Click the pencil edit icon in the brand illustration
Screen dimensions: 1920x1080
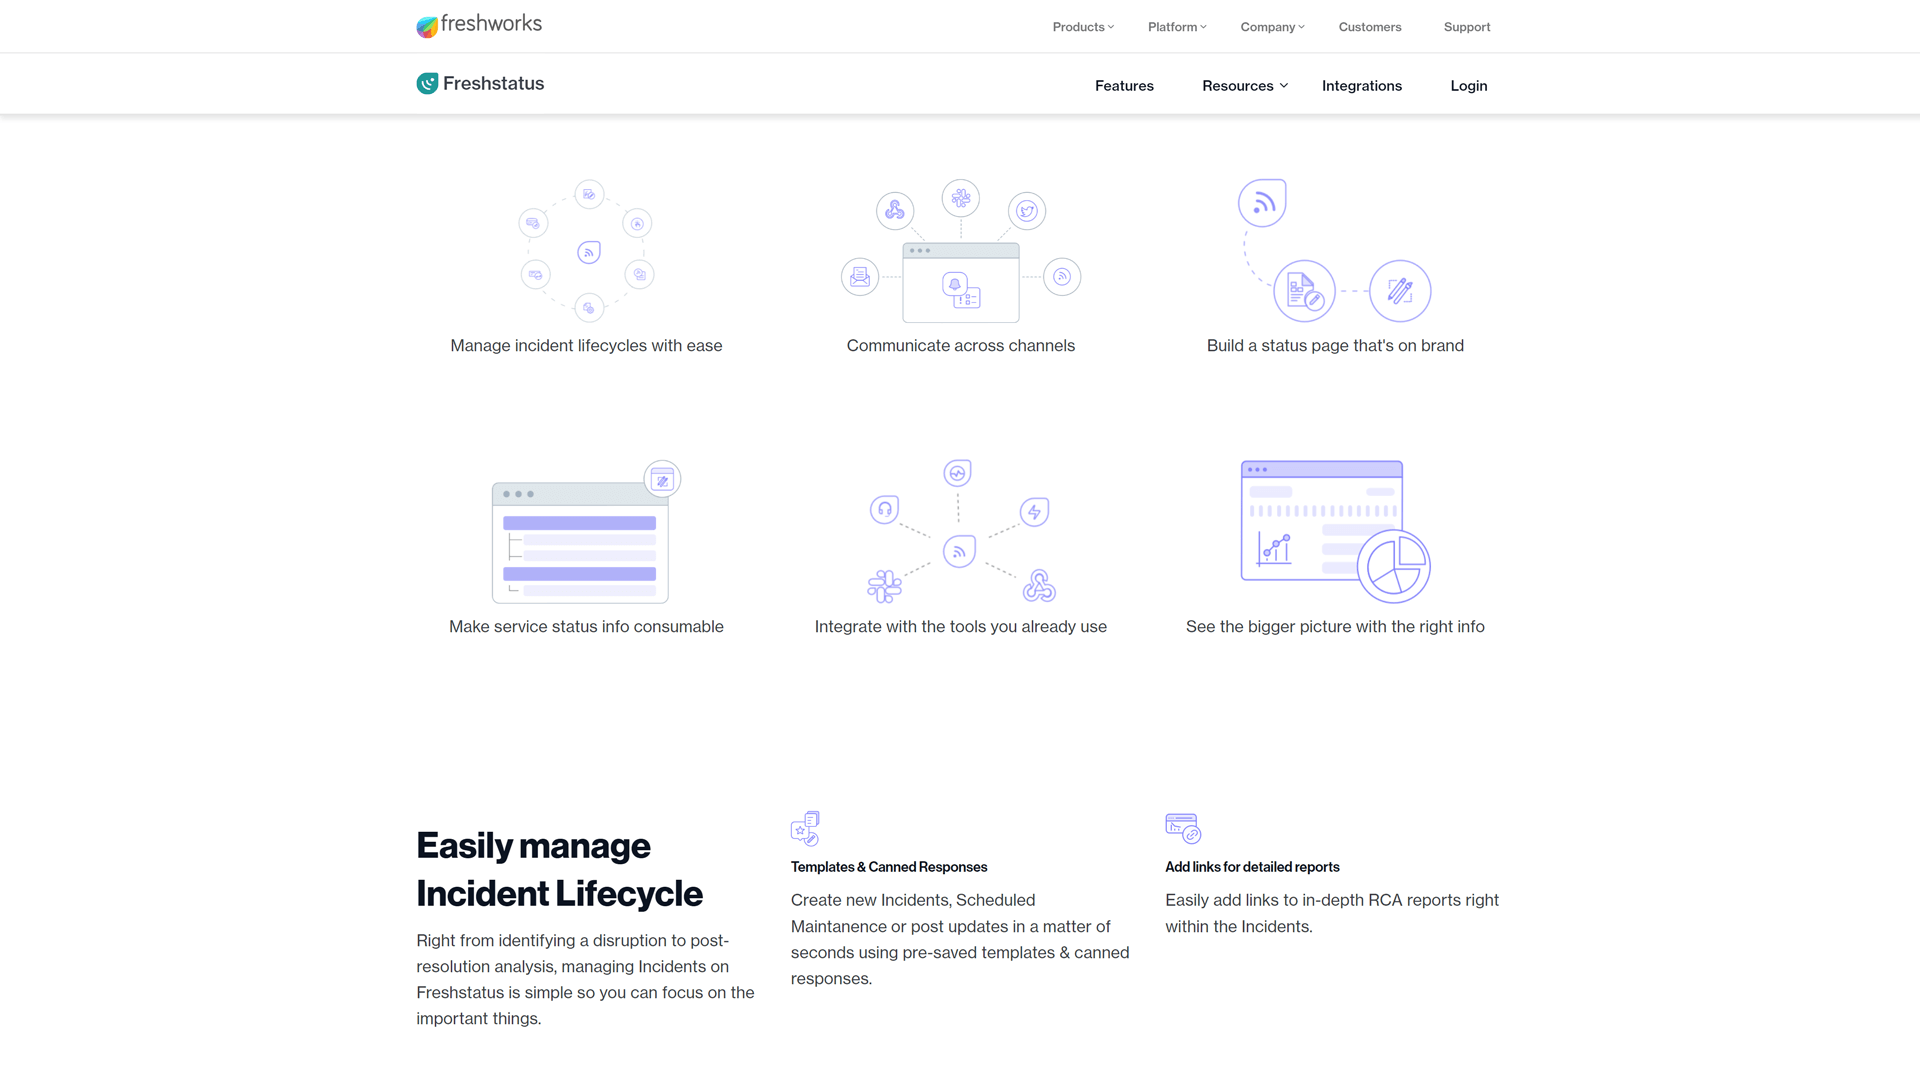coord(1399,291)
